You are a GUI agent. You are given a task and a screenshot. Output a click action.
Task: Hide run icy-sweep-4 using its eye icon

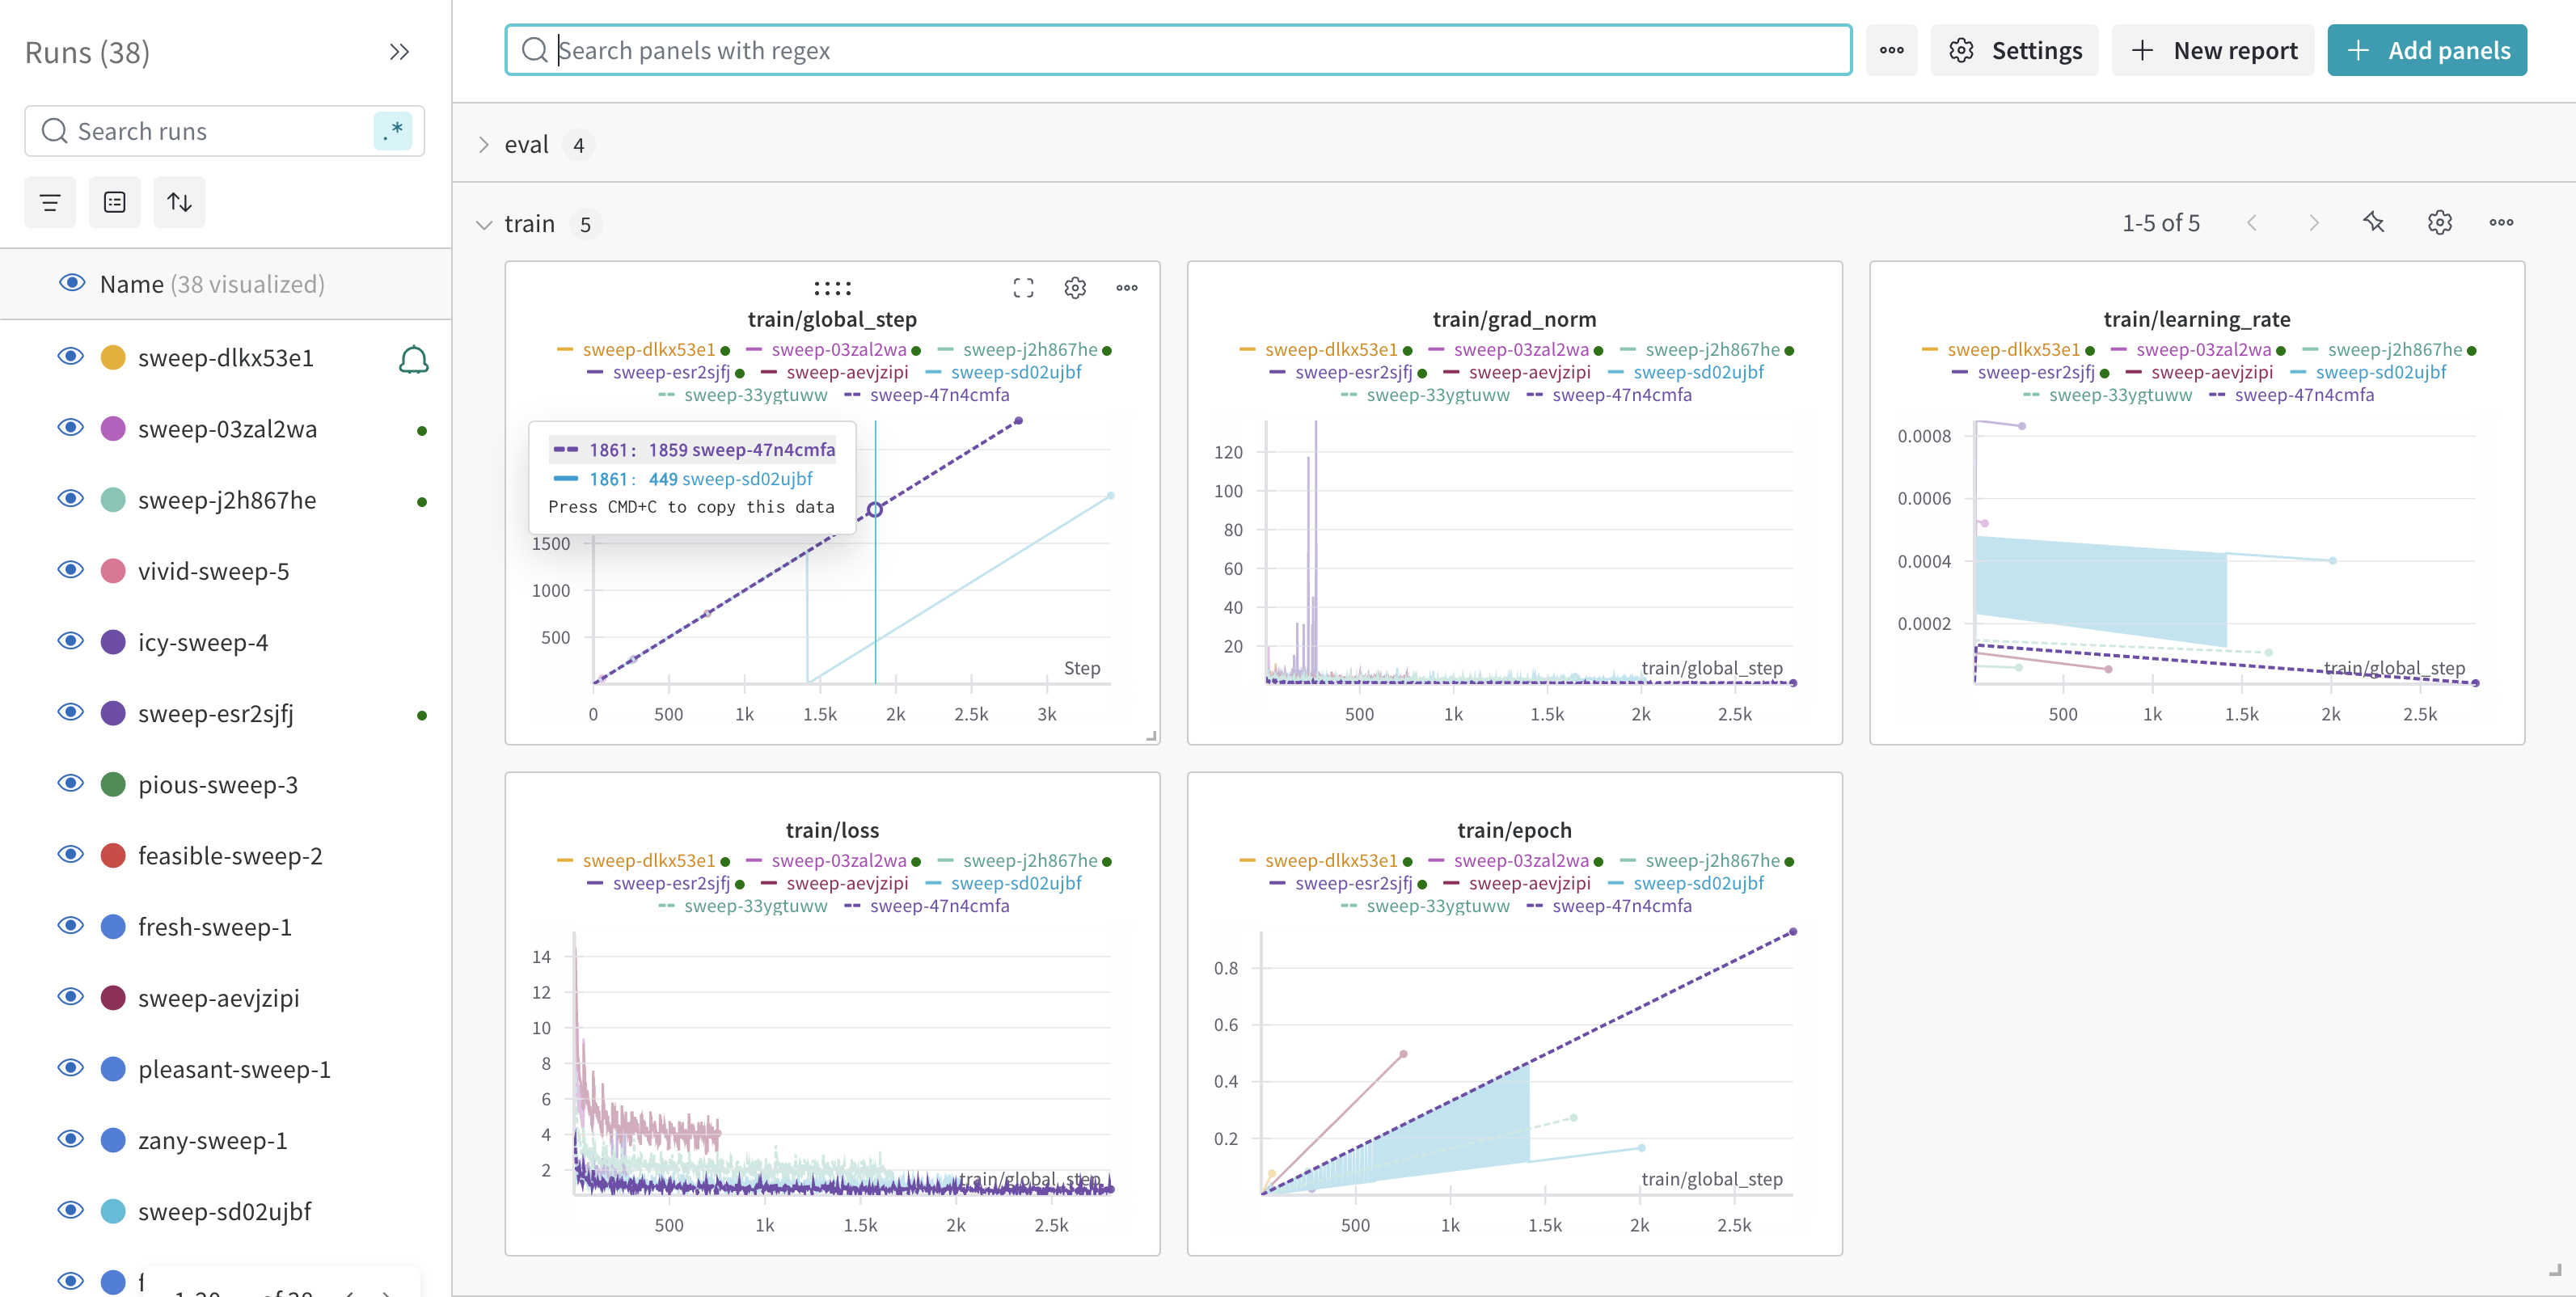coord(71,641)
